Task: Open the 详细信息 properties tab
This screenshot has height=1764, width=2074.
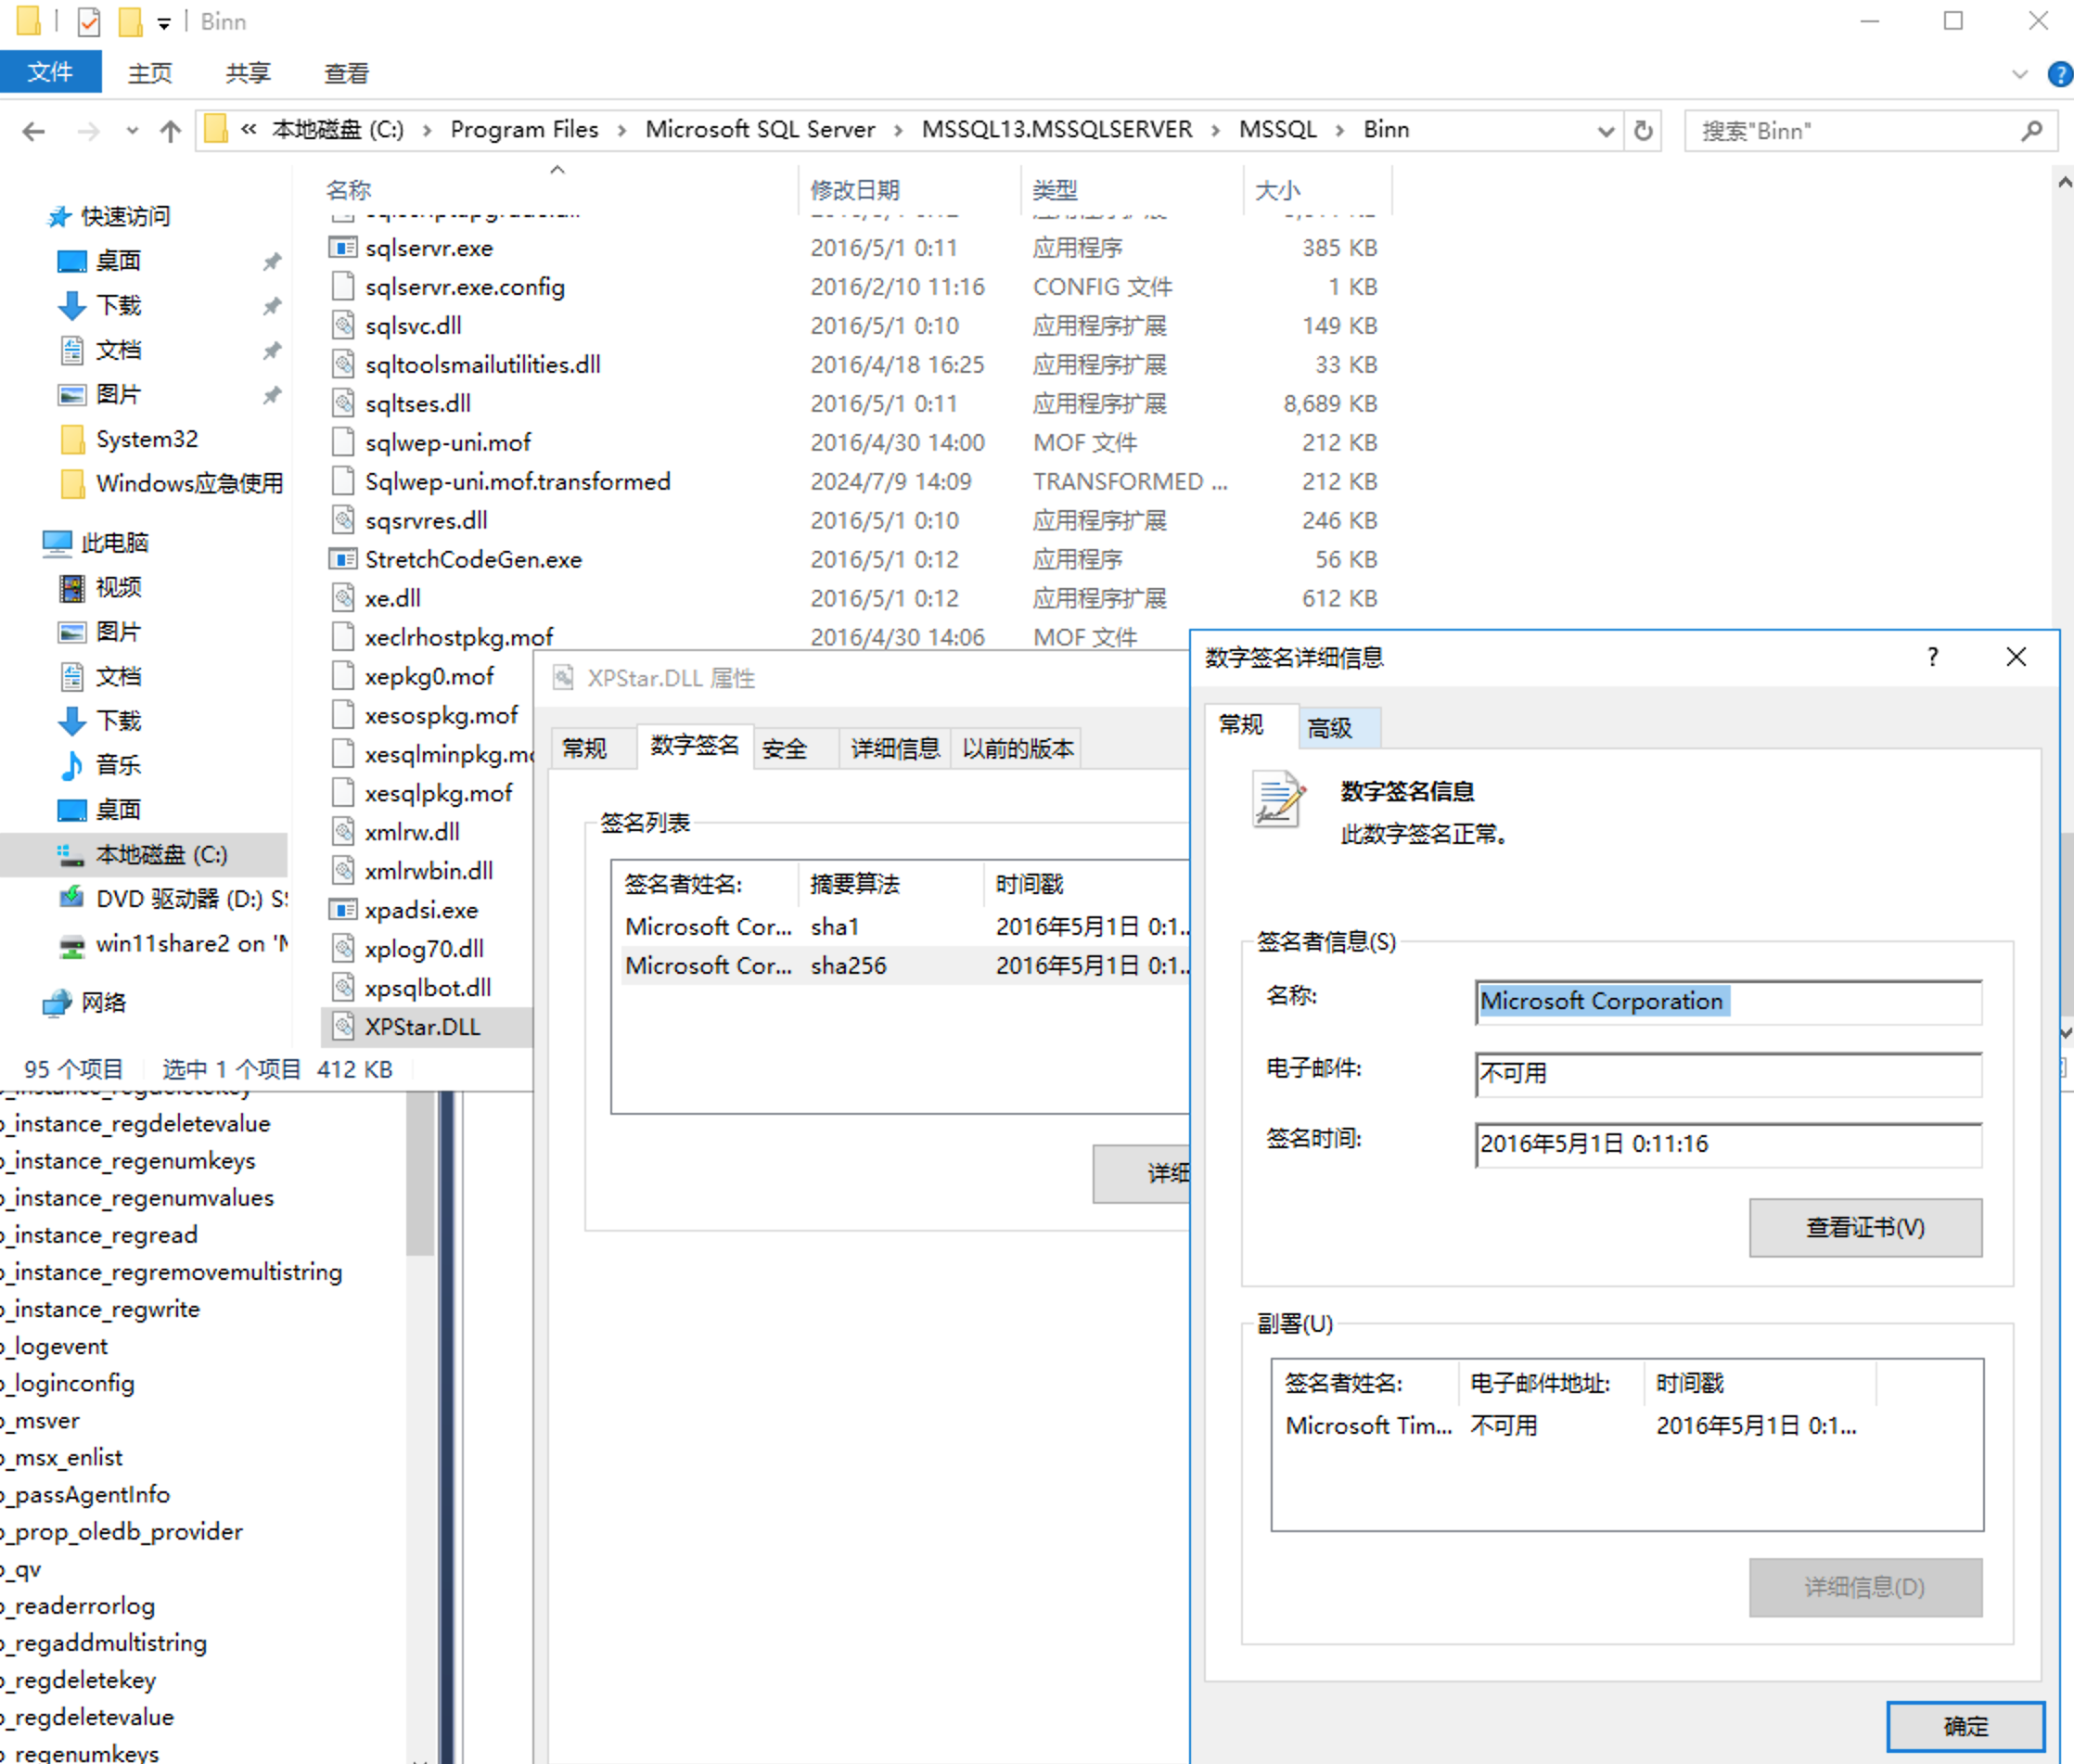Action: pyautogui.click(x=894, y=748)
